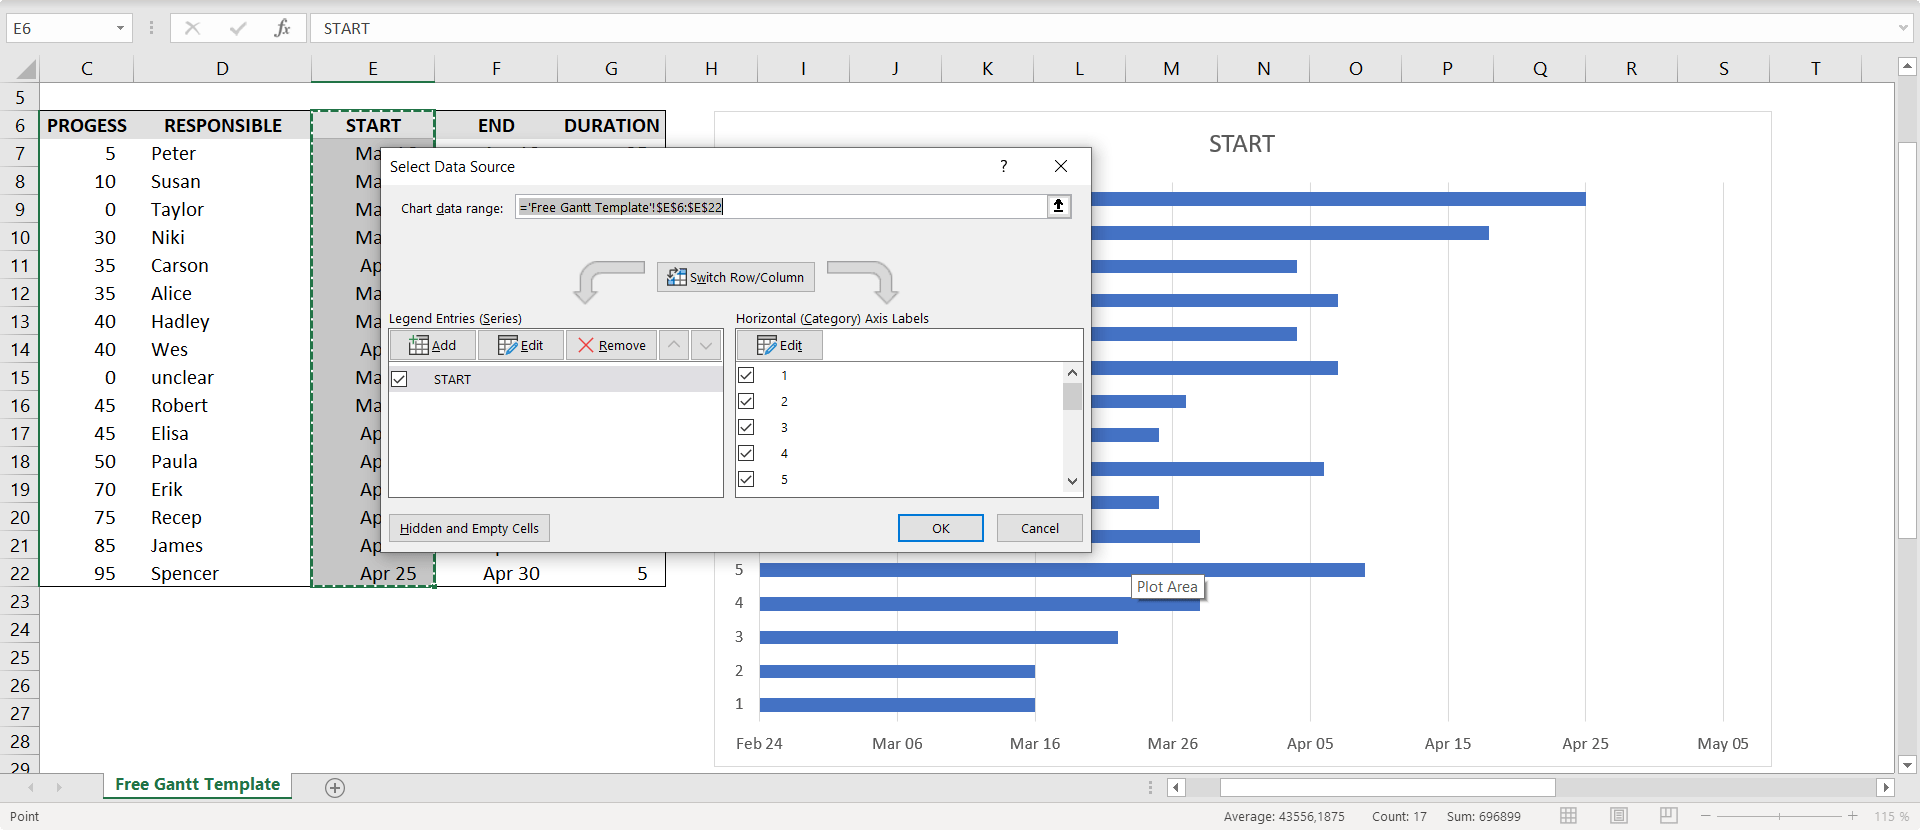1920x830 pixels.
Task: Remove the selected legend series
Action: pos(612,345)
